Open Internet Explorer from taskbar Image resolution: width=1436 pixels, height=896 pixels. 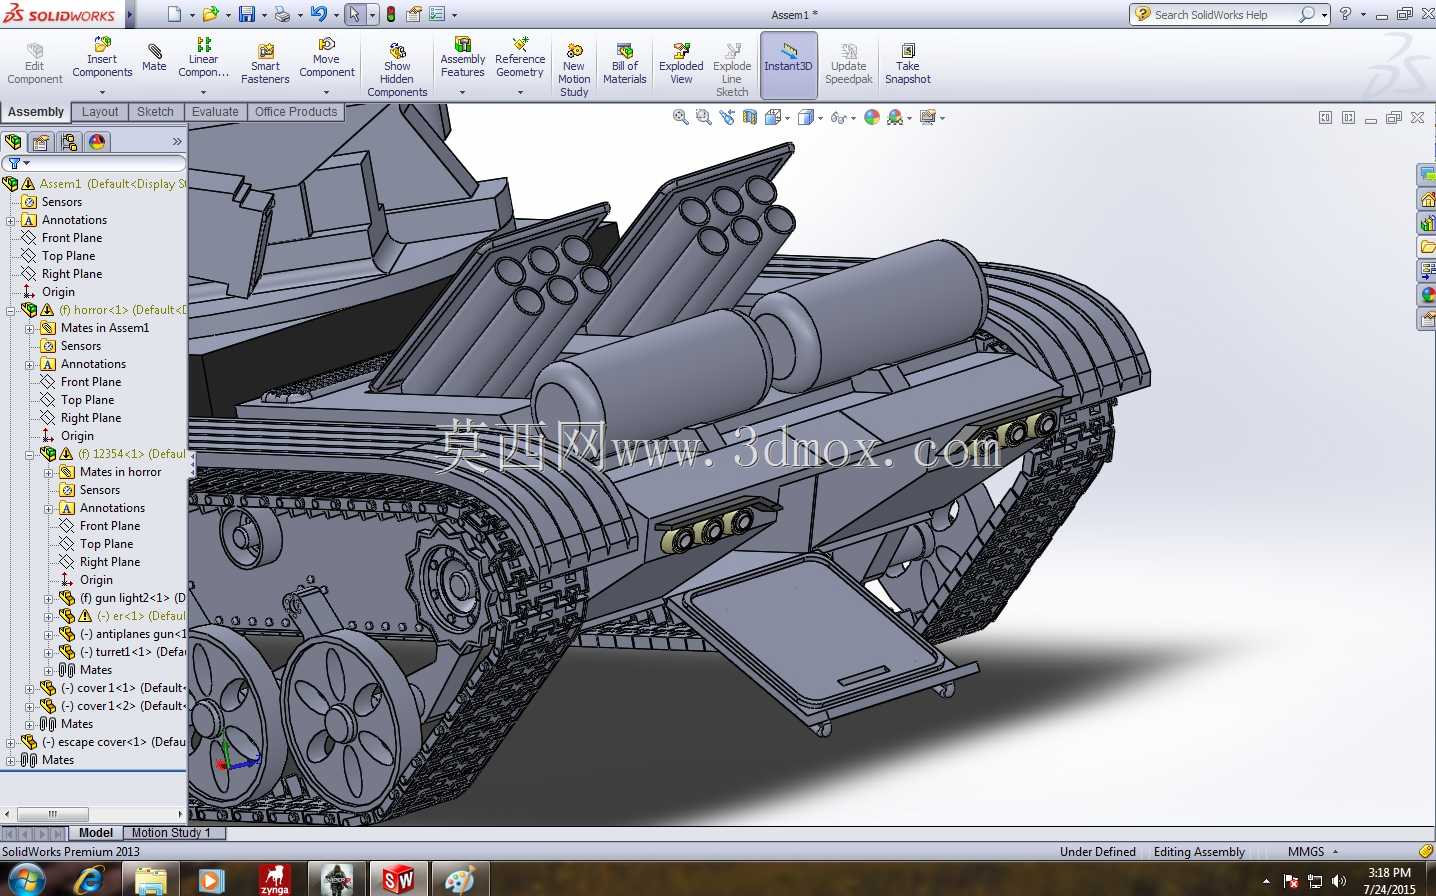click(89, 880)
